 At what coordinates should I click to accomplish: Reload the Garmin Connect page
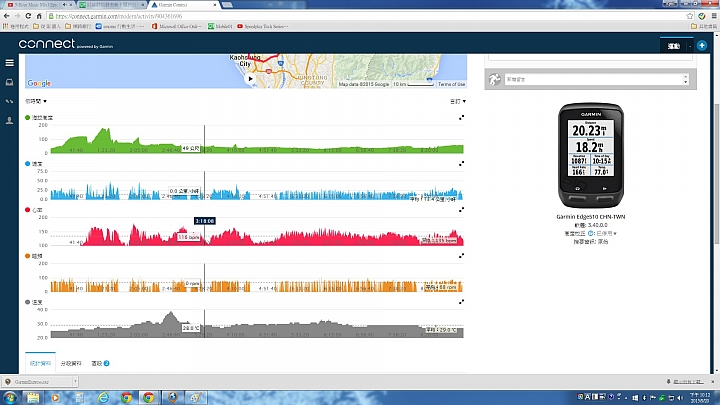(28, 16)
